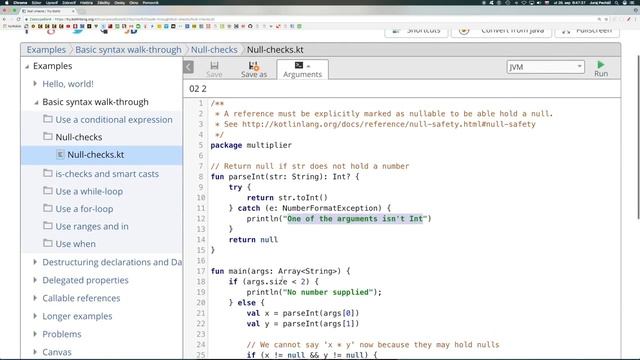Image resolution: width=640 pixels, height=360 pixels.
Task: Click folder icon of Use a conditional expression
Action: tap(48, 119)
